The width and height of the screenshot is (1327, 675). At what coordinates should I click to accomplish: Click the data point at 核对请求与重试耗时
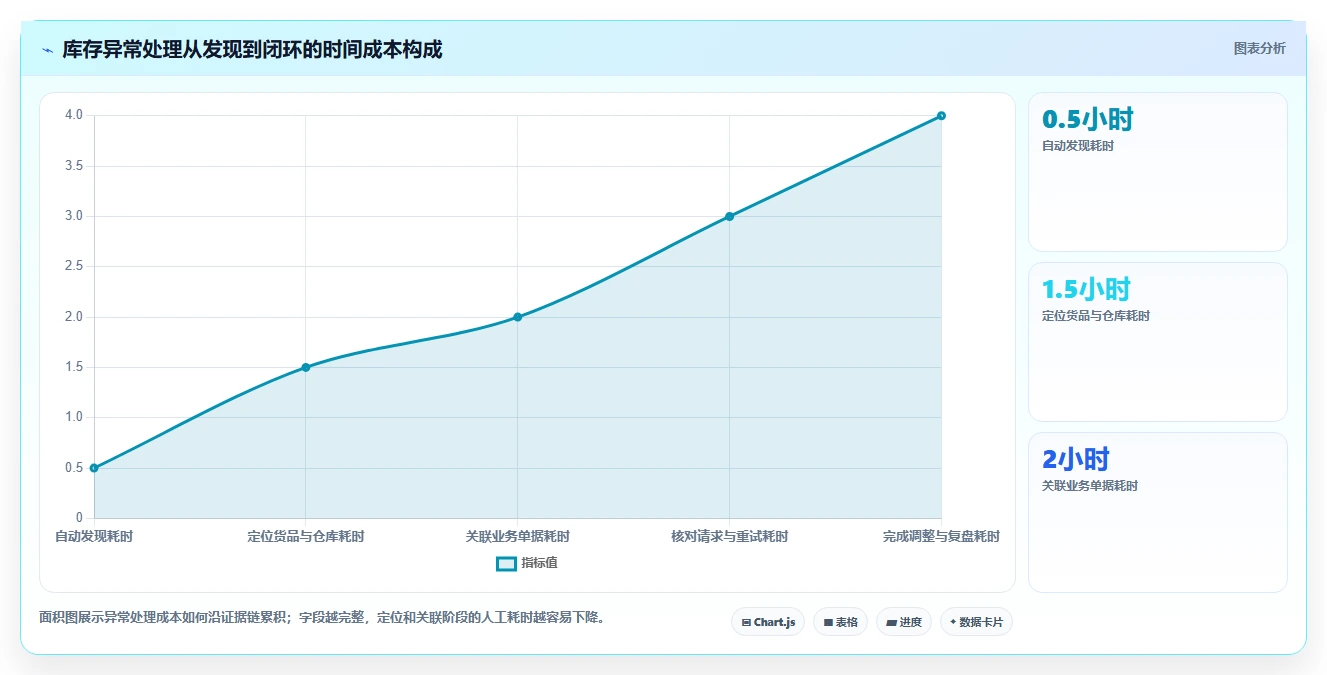click(x=730, y=216)
